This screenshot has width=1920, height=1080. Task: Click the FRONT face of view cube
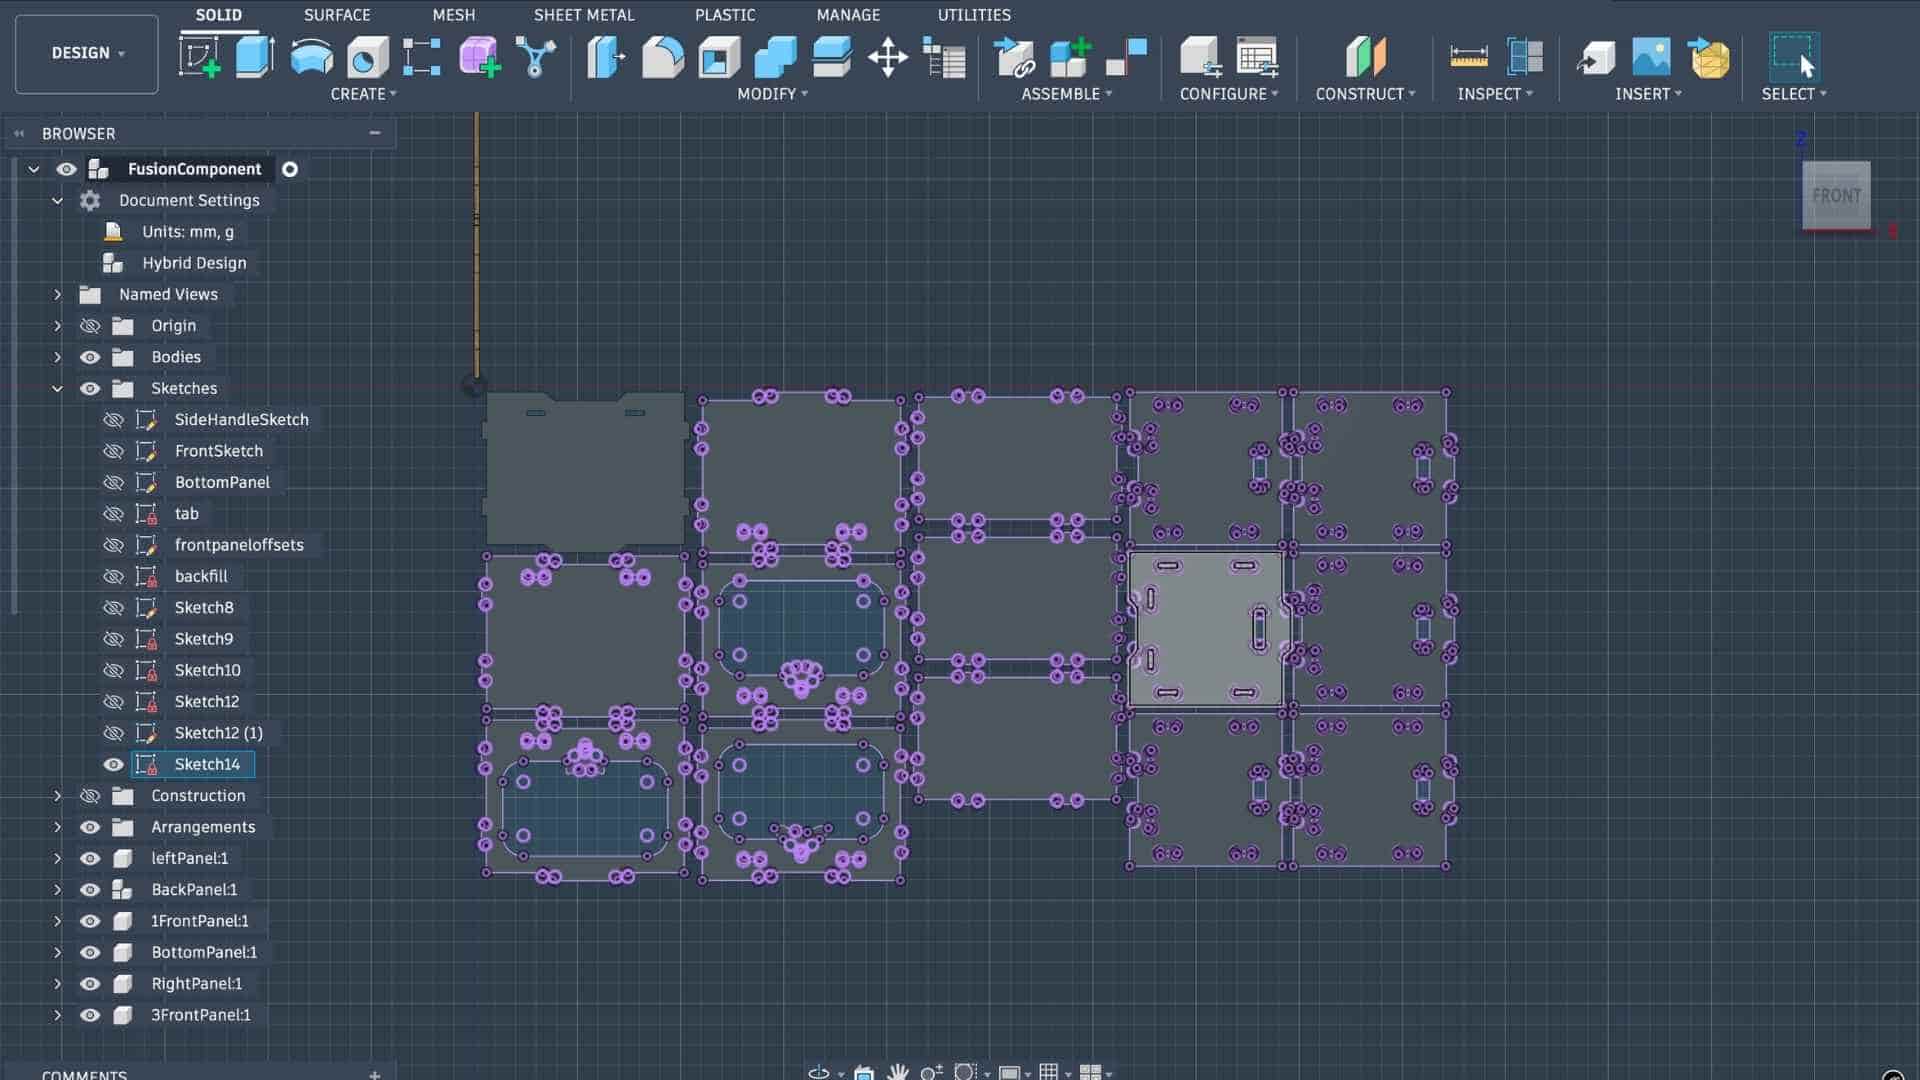(1836, 196)
